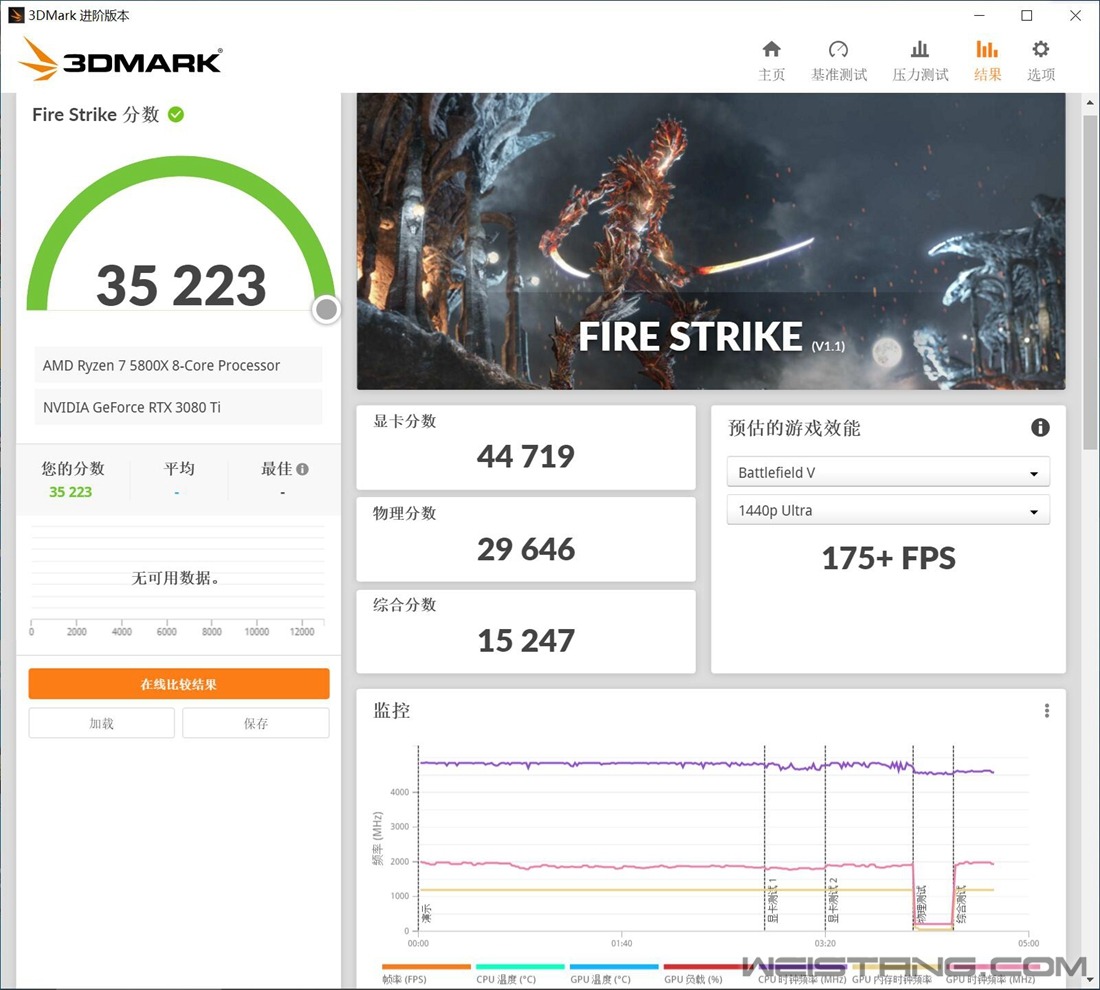1100x990 pixels.
Task: Click the vertical scrollbar thumb on the right
Action: point(1089,282)
